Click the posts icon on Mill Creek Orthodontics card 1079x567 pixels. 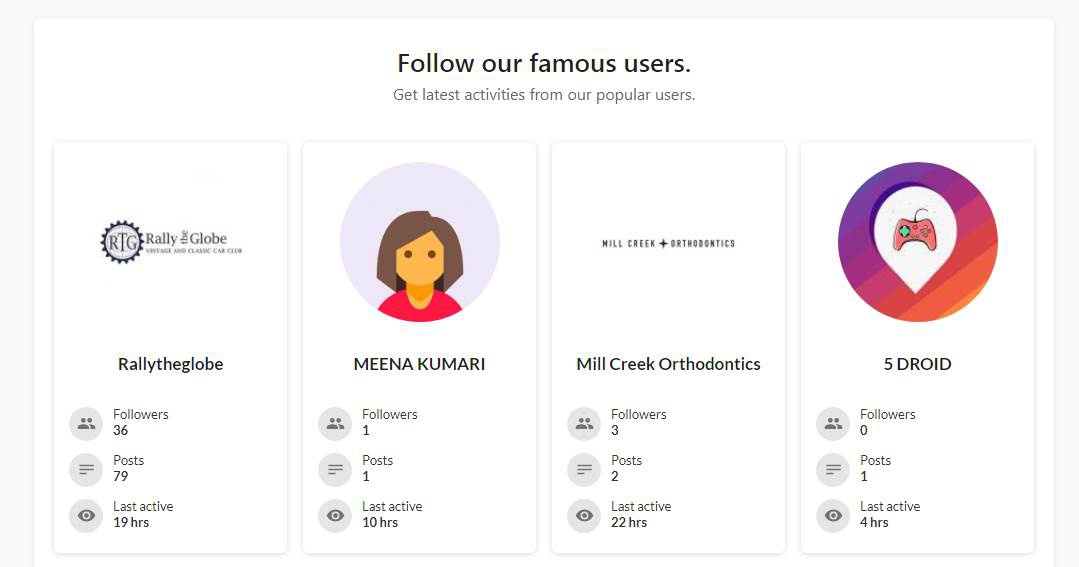coord(584,469)
